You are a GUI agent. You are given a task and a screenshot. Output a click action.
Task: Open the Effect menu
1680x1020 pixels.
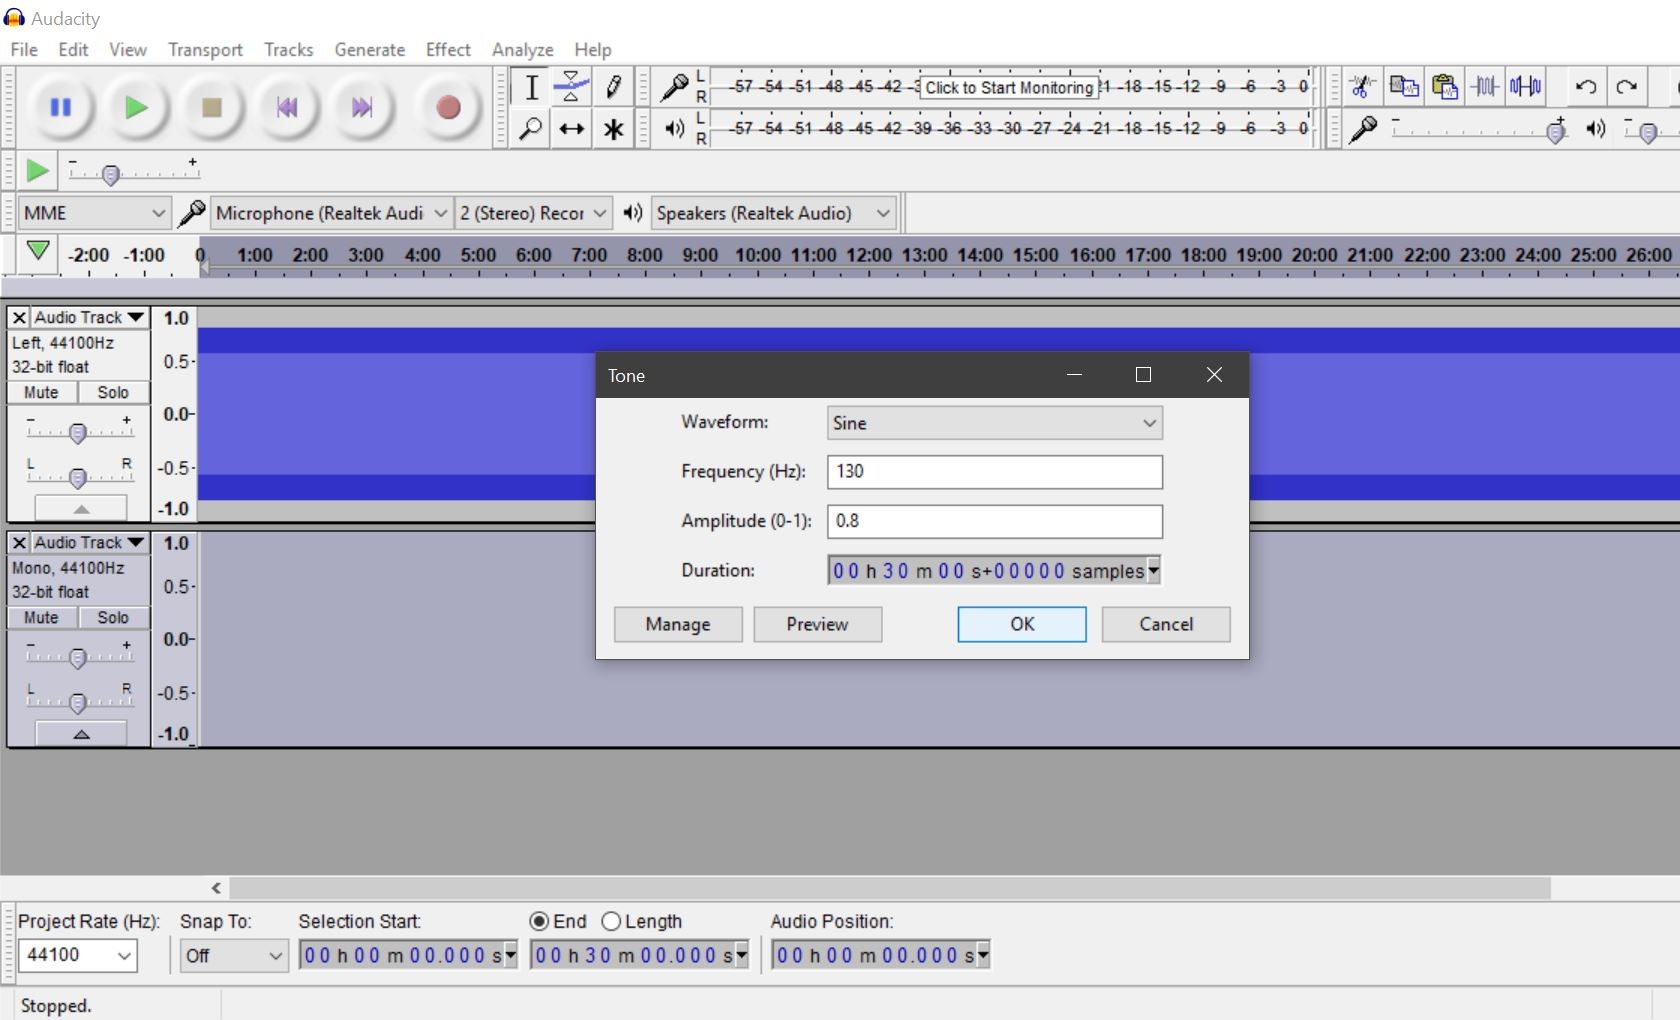click(x=447, y=49)
